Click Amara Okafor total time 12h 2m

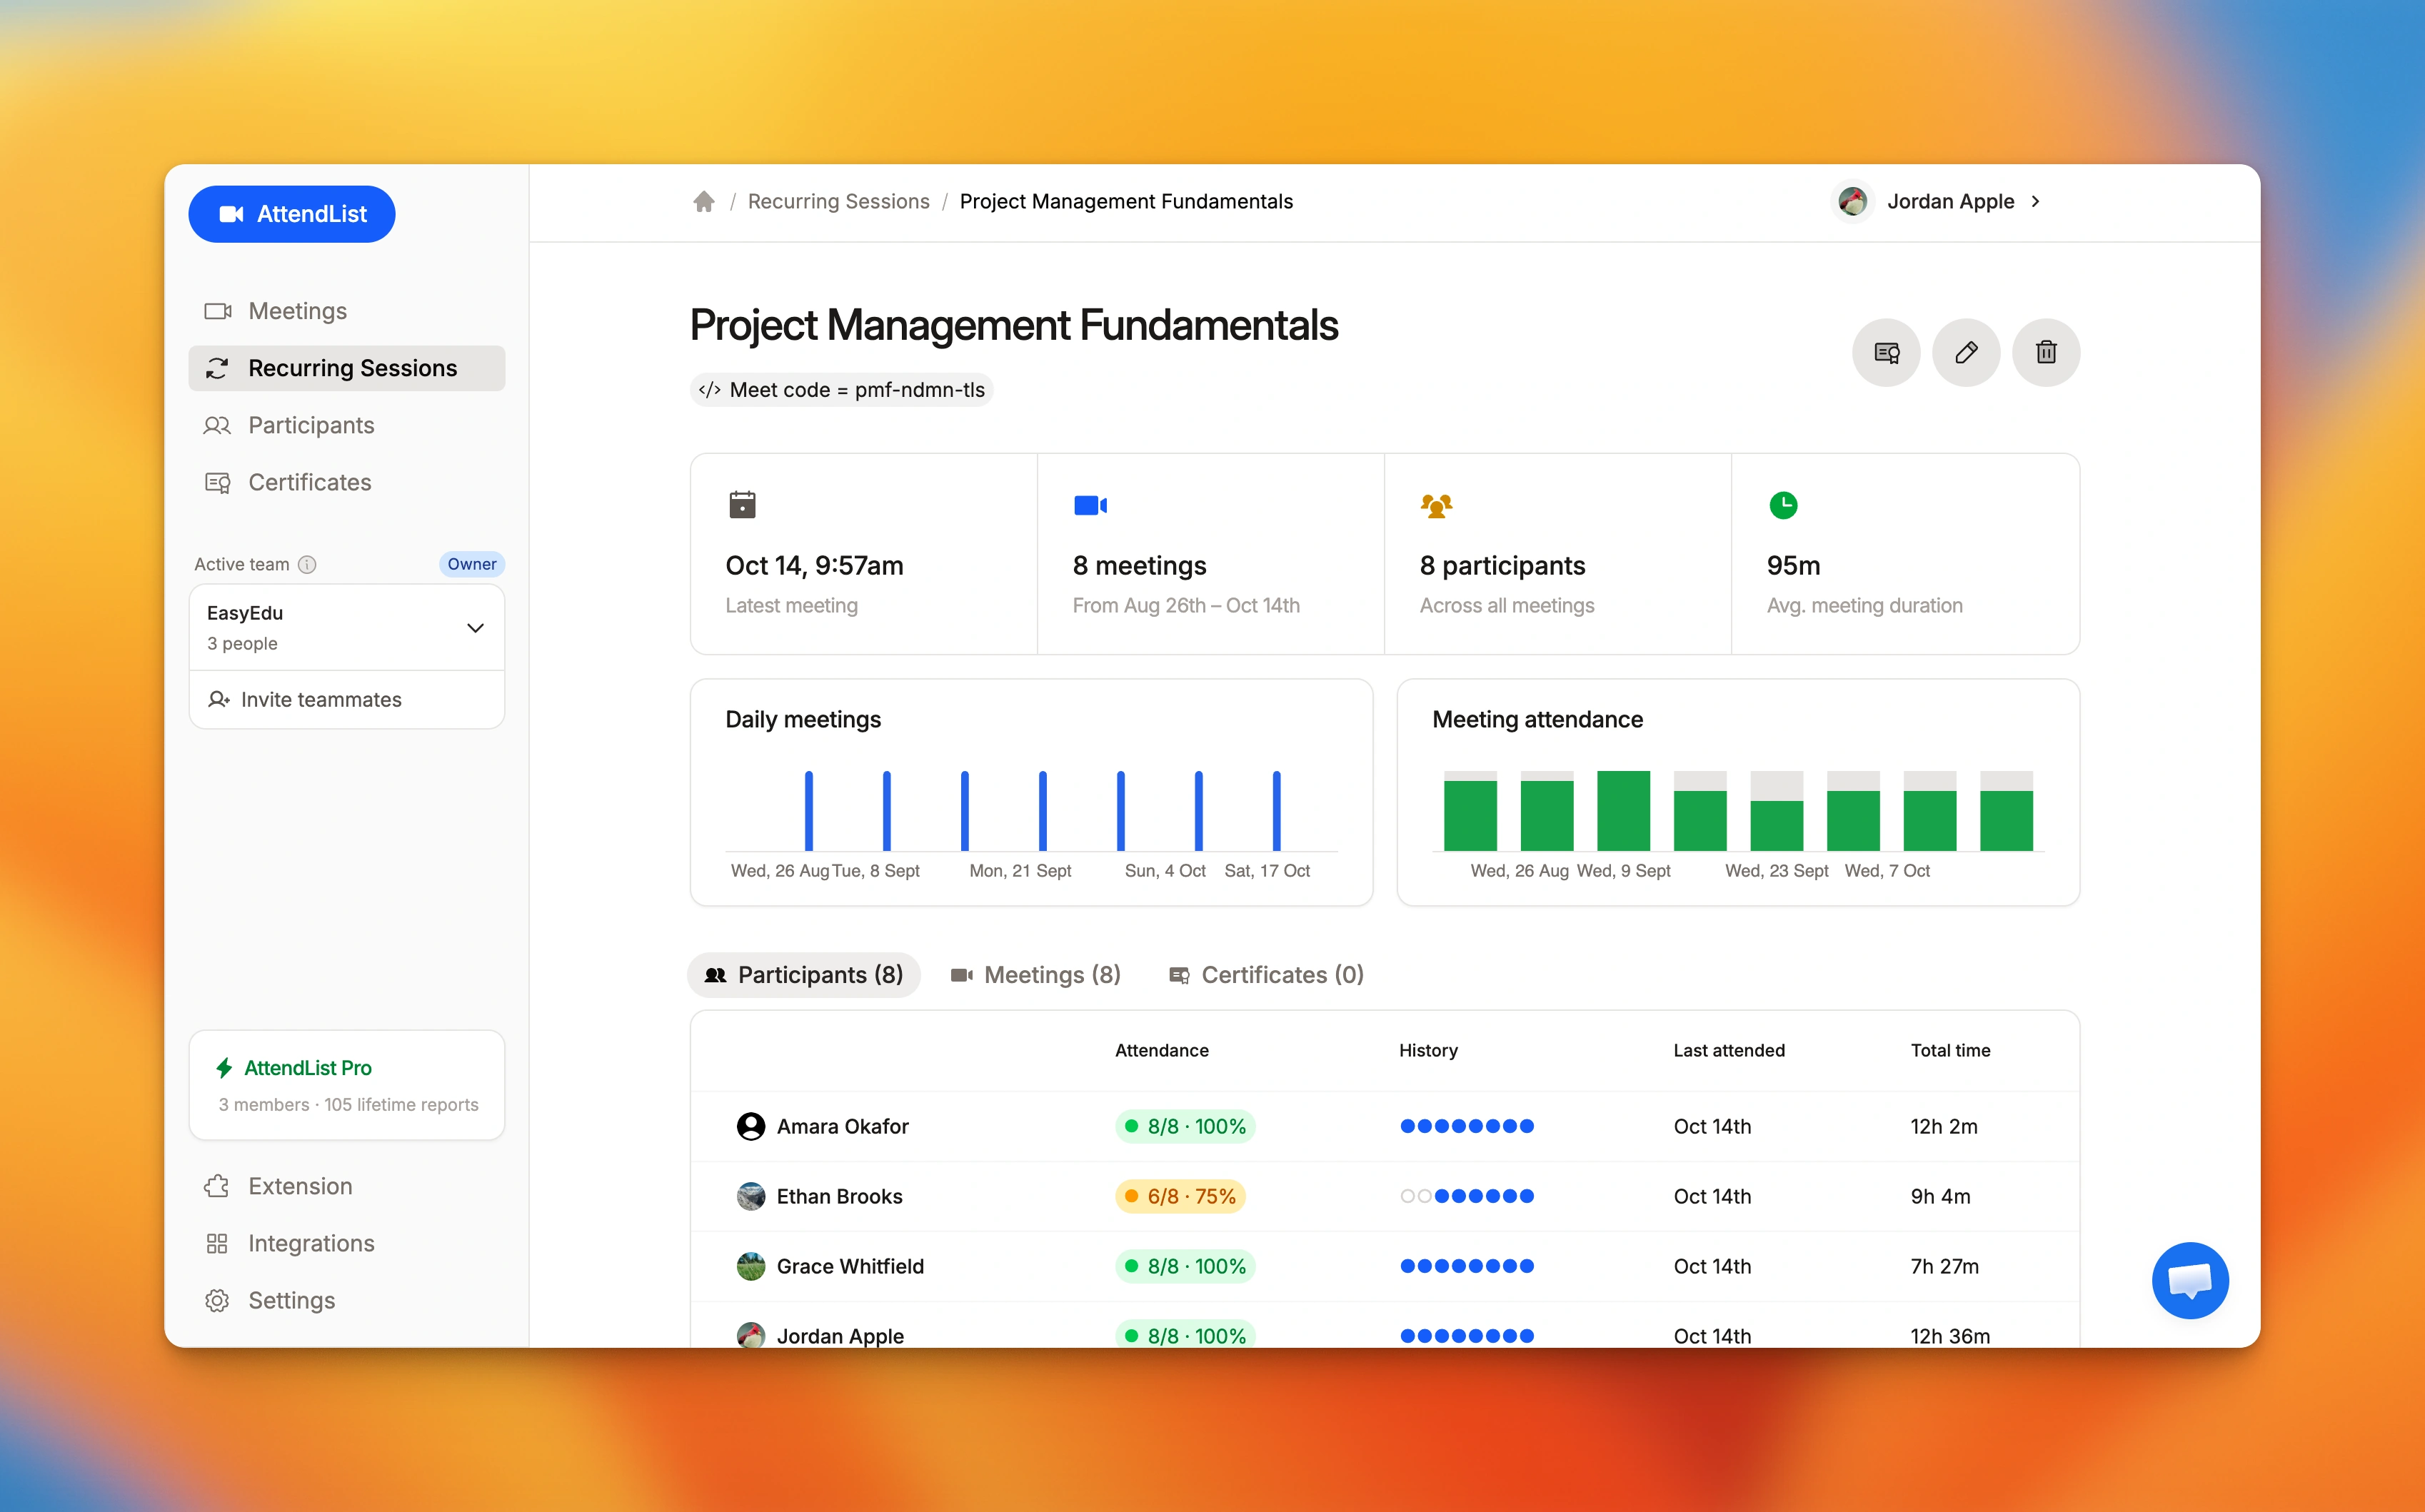point(1943,1126)
